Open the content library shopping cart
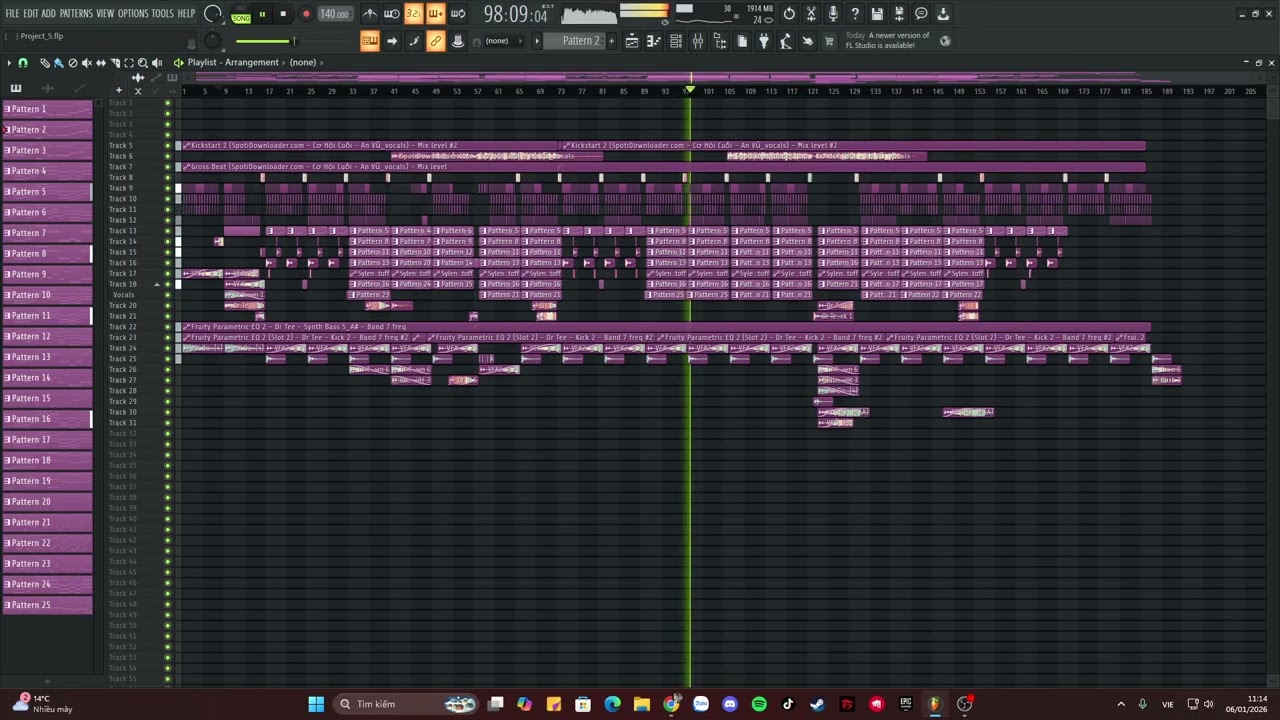Viewport: 1280px width, 720px height. point(829,41)
